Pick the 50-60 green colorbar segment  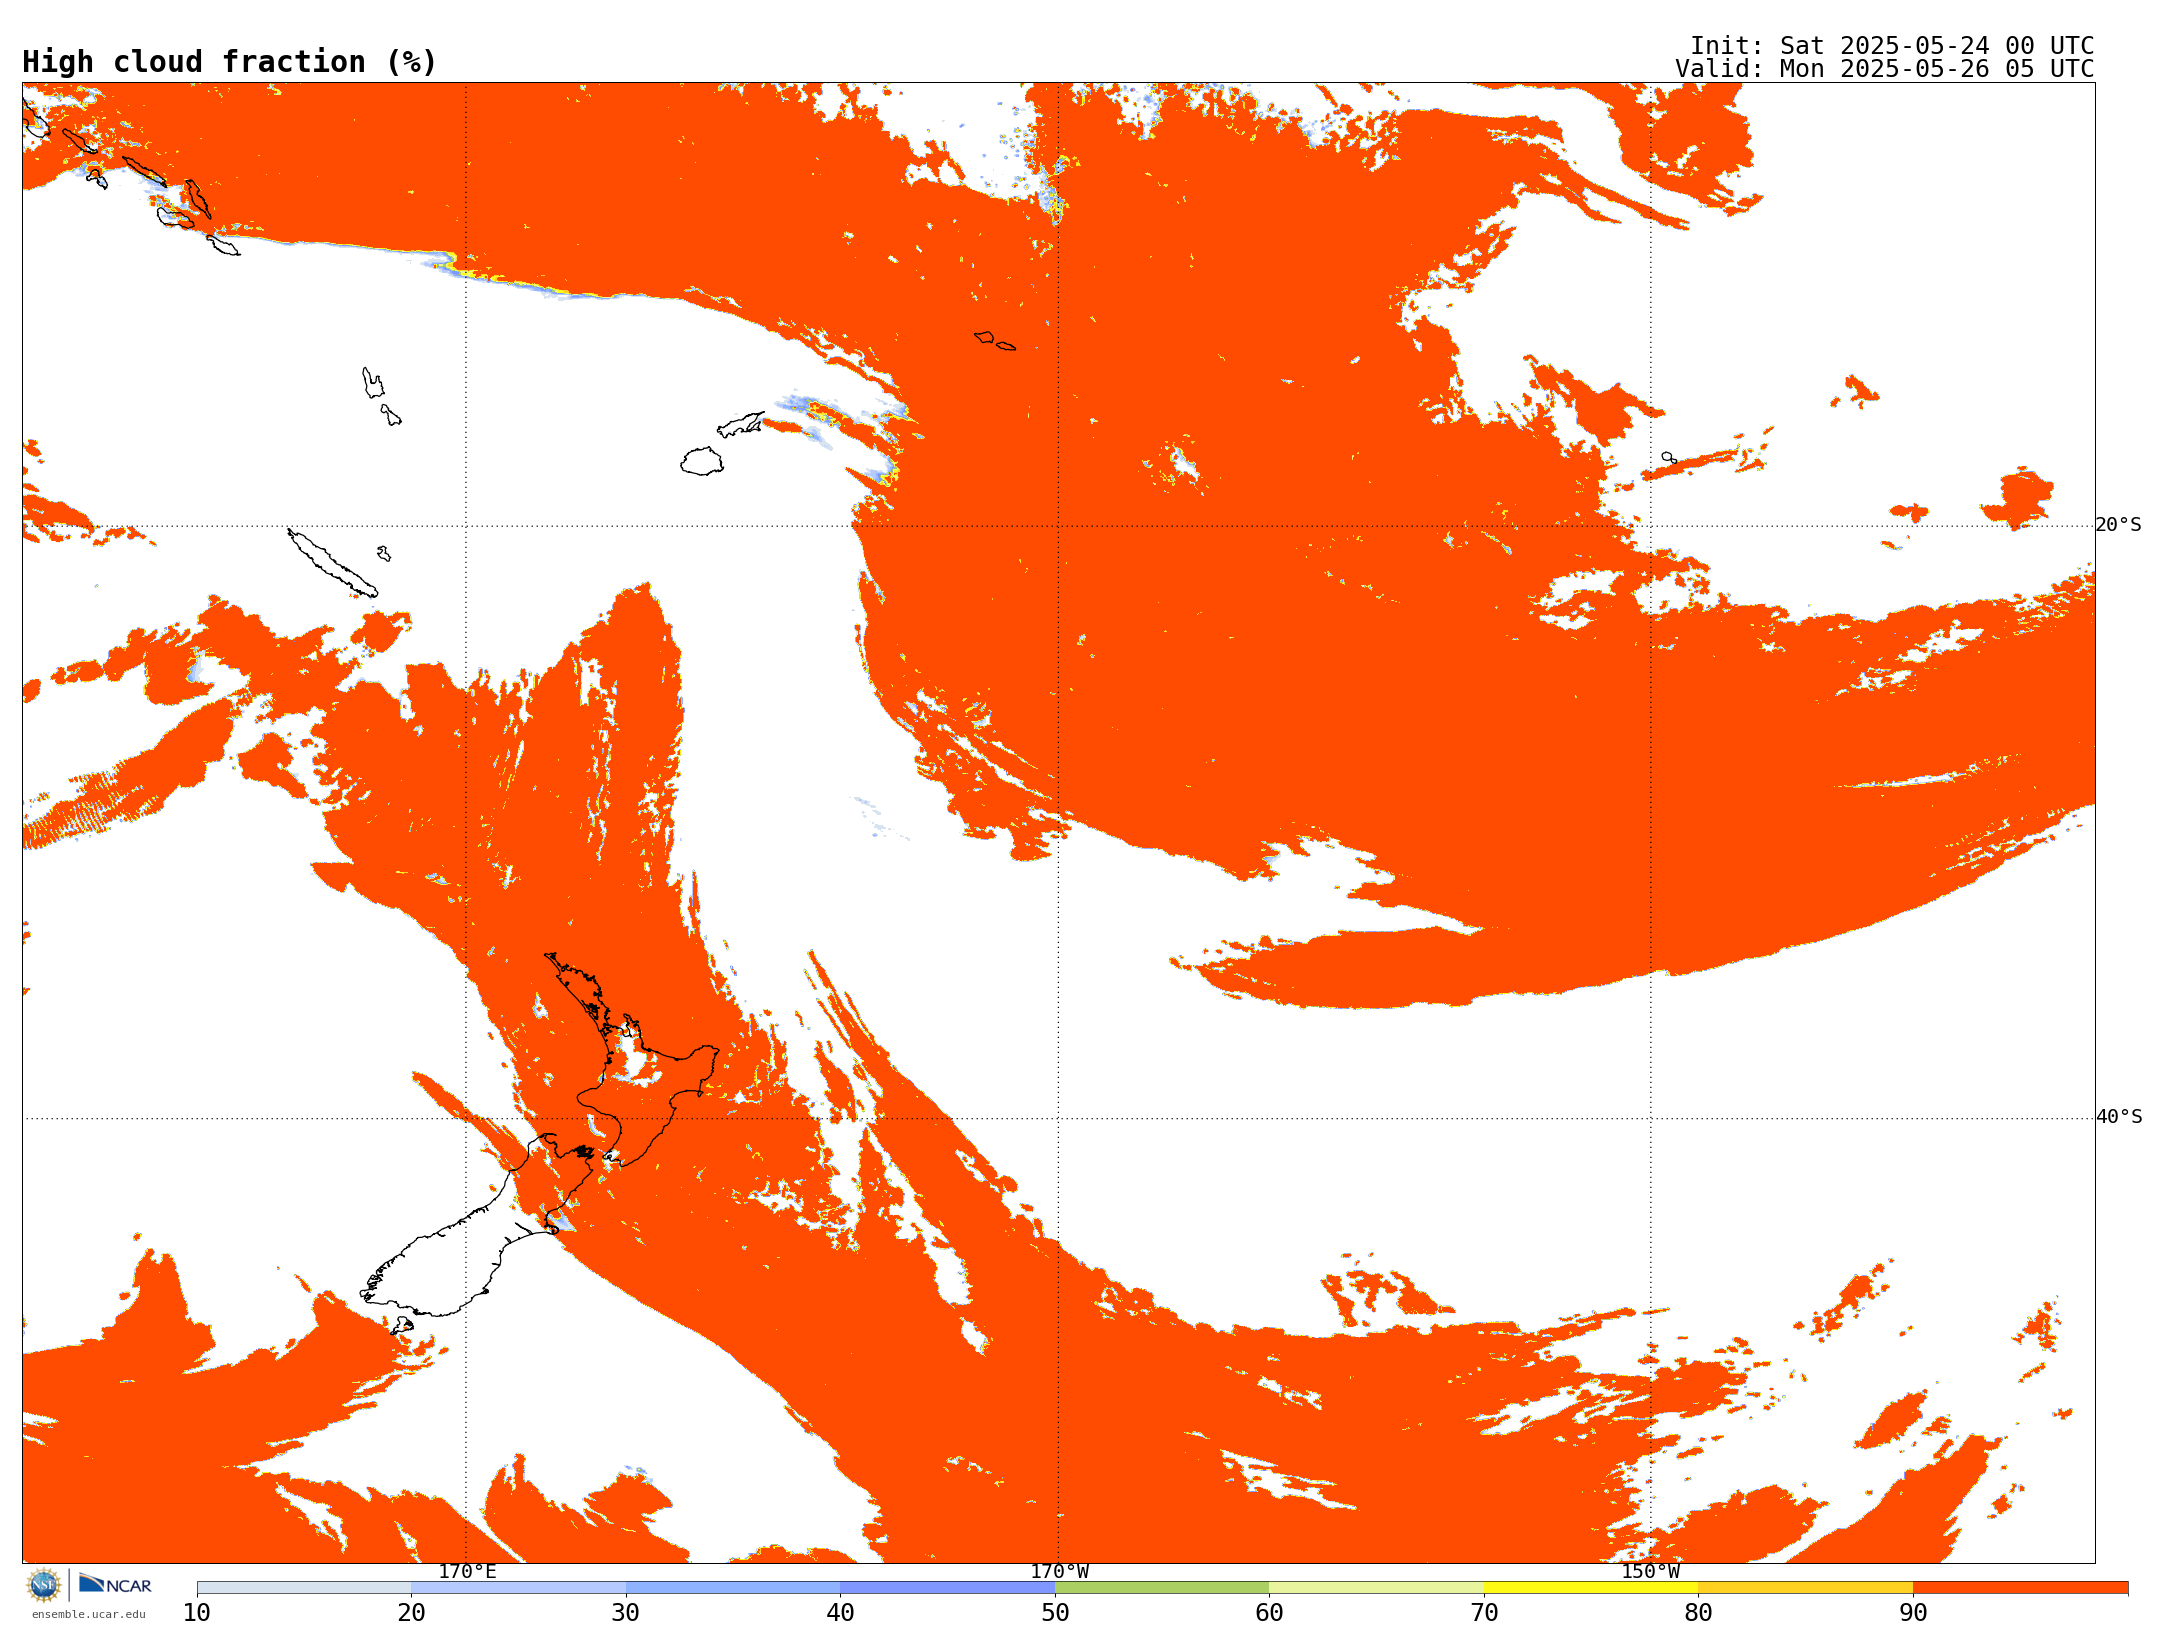click(x=1162, y=1588)
